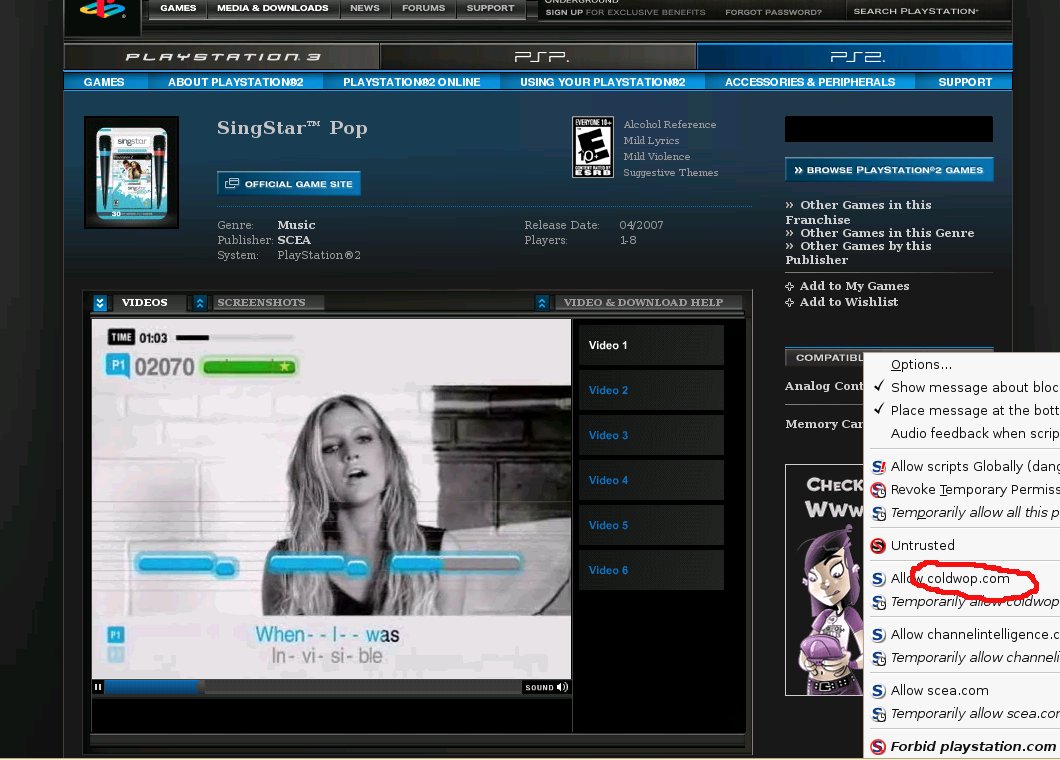Open NEWS in the top navigation

pos(364,8)
